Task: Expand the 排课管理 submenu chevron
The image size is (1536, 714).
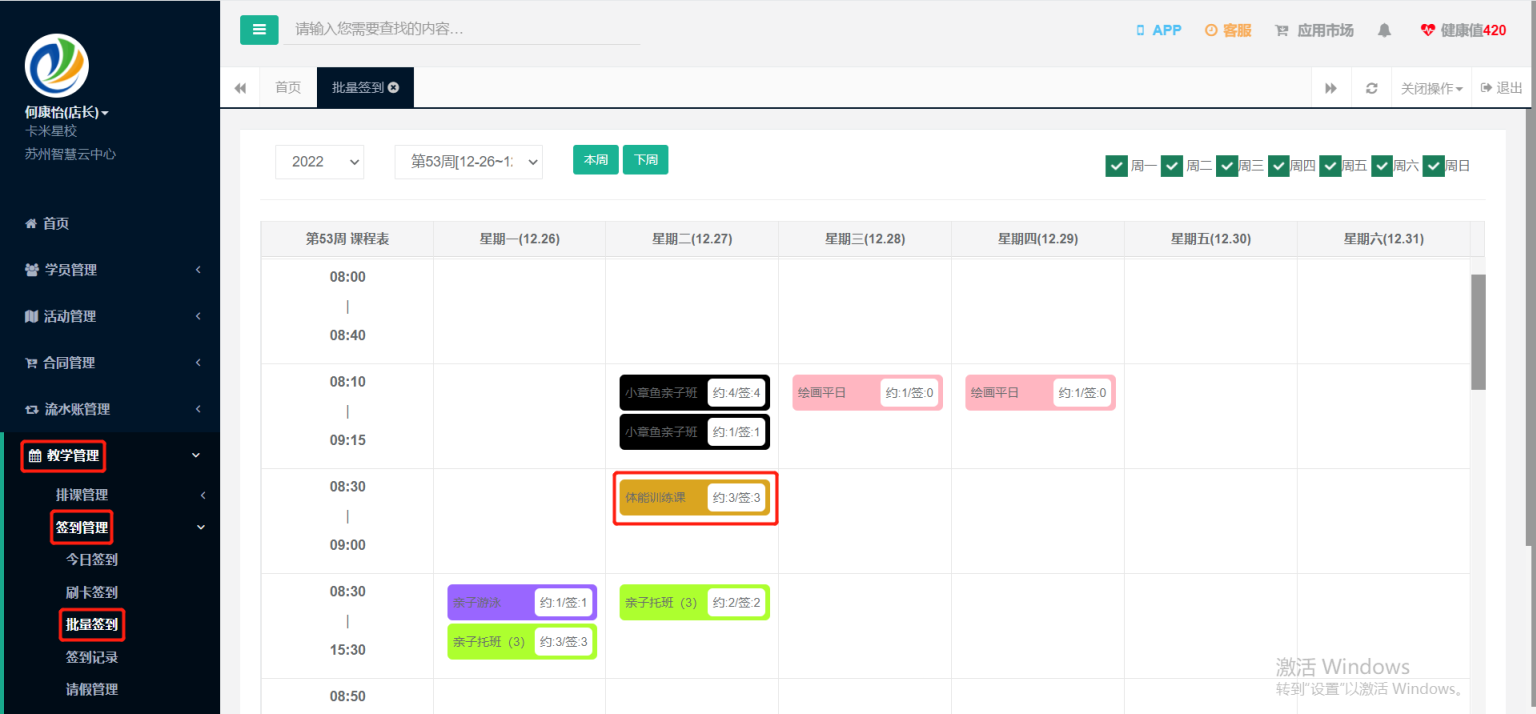Action: click(x=203, y=495)
